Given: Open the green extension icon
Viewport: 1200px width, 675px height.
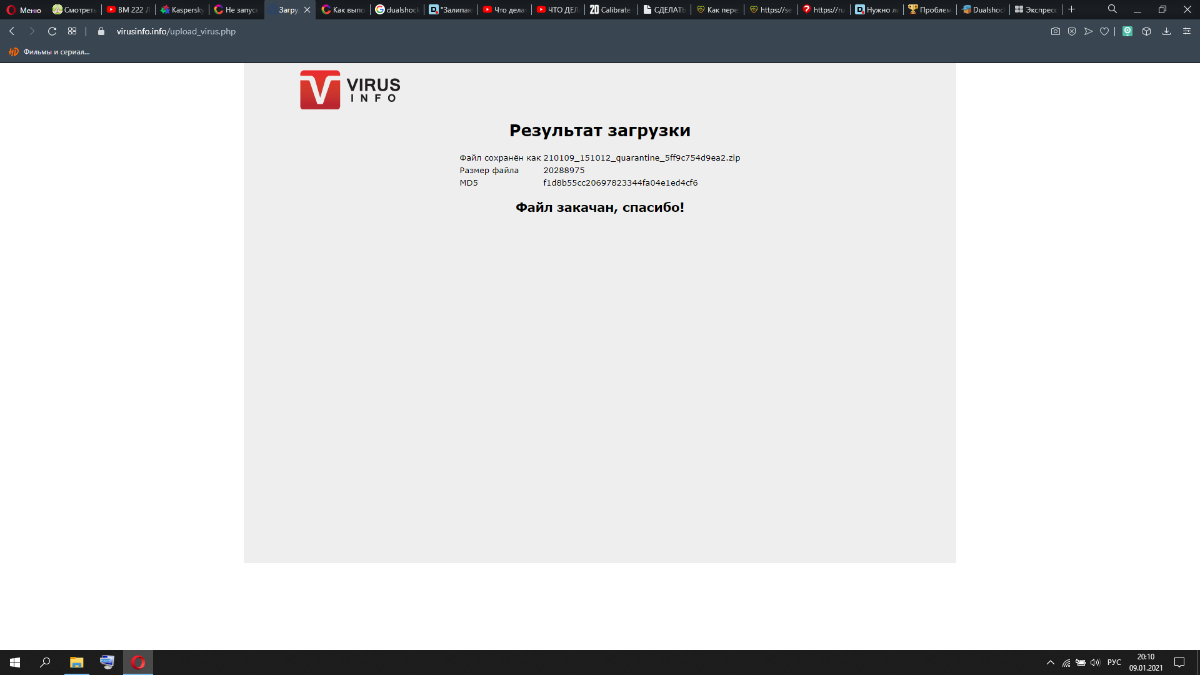Looking at the screenshot, I should pos(1127,31).
